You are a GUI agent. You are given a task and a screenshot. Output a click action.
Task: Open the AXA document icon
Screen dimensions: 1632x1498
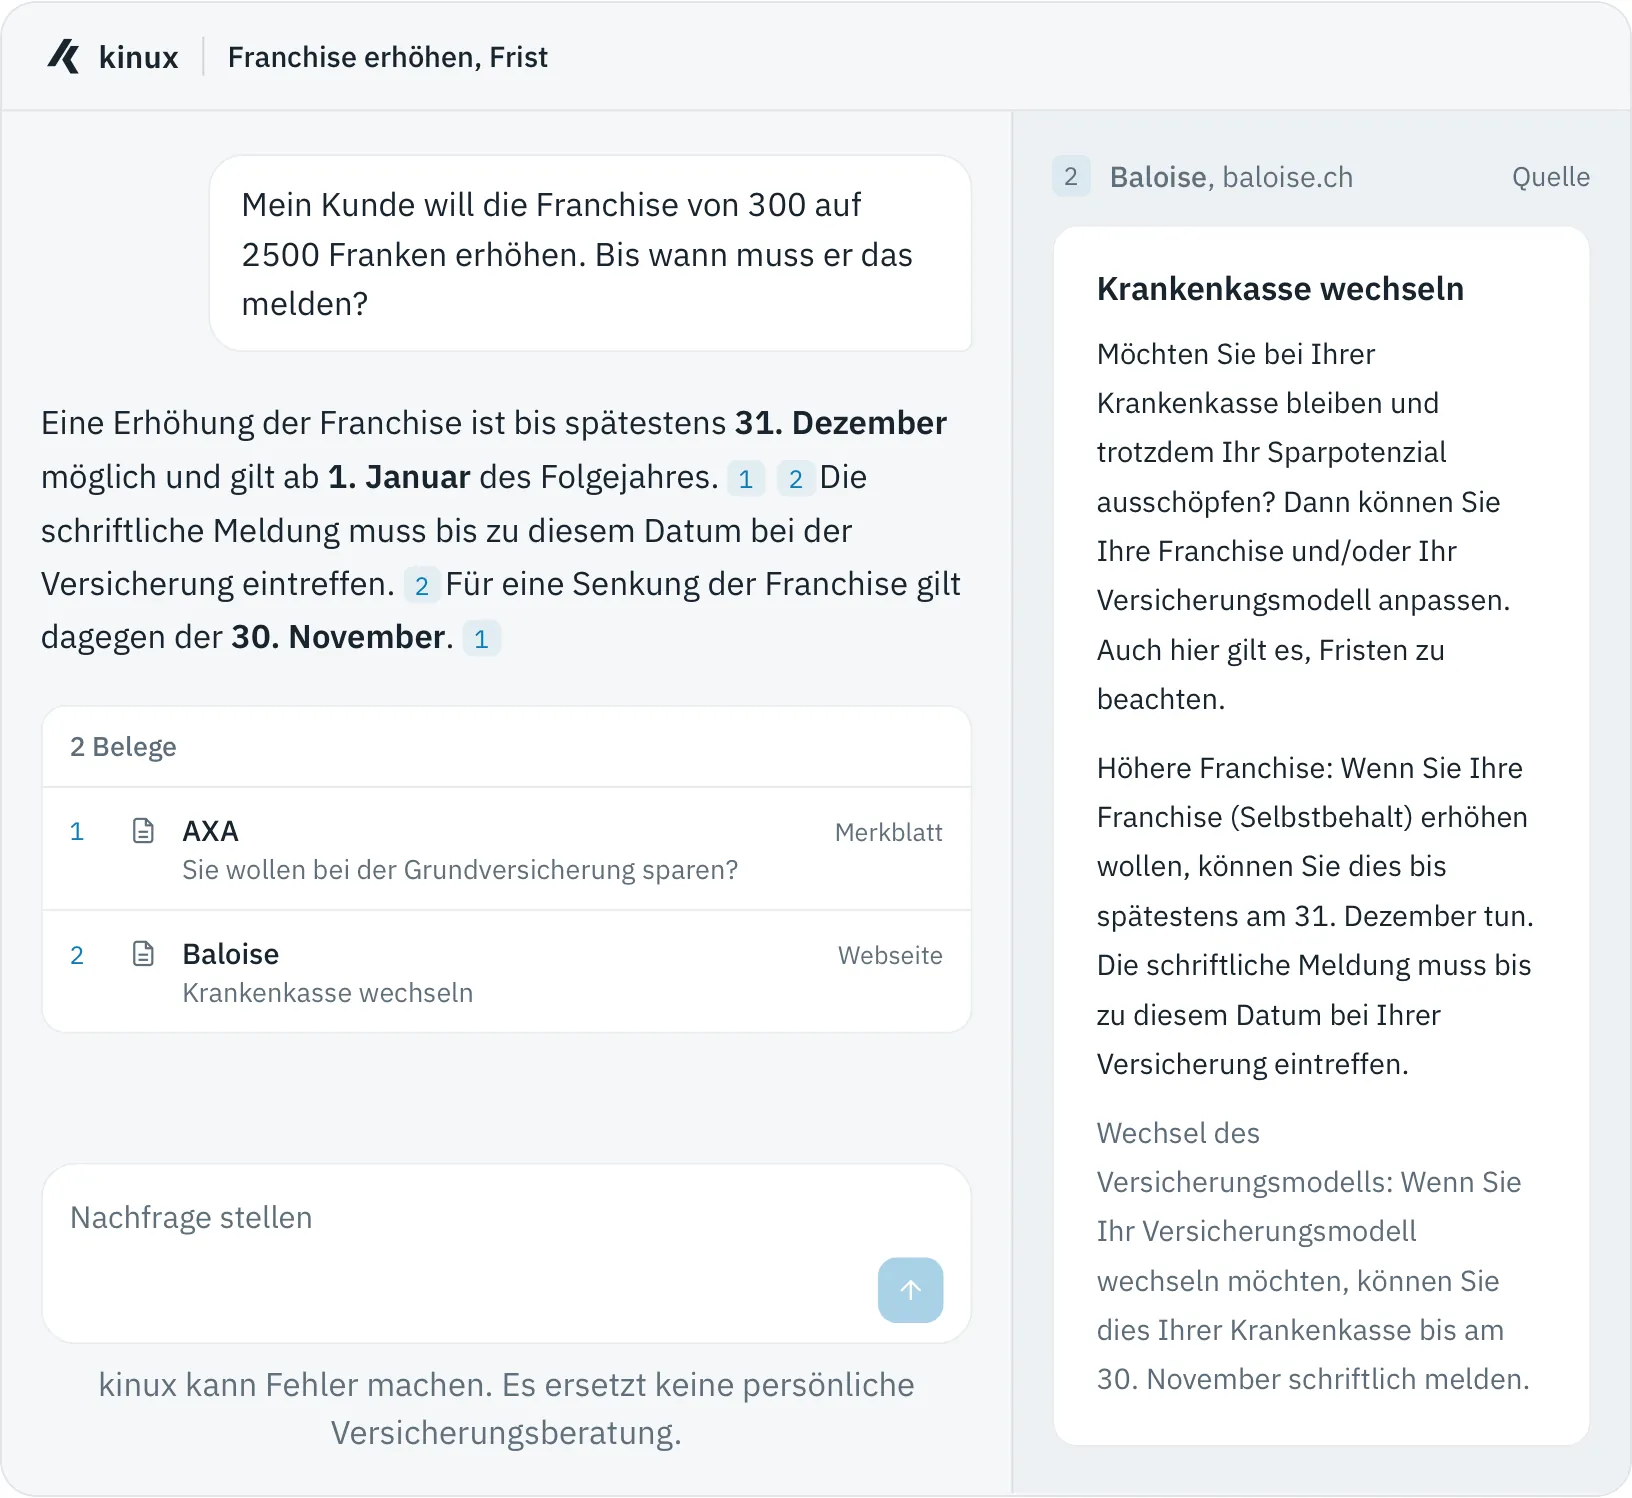pos(143,831)
